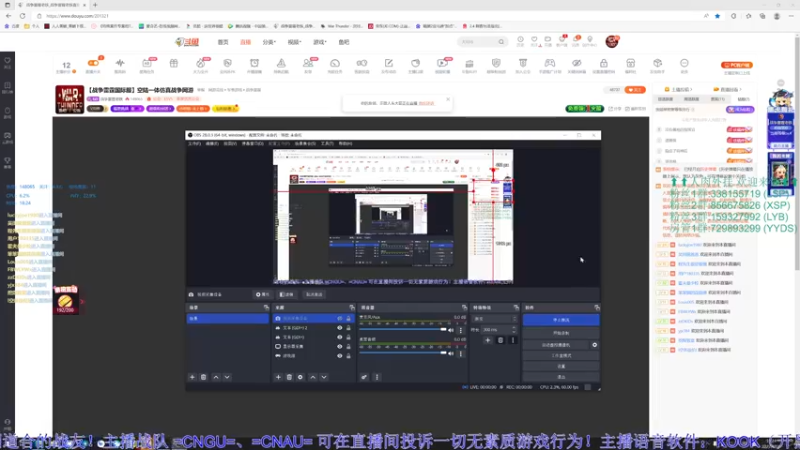Adjust the 300 ms transition duration stepper

514,330
